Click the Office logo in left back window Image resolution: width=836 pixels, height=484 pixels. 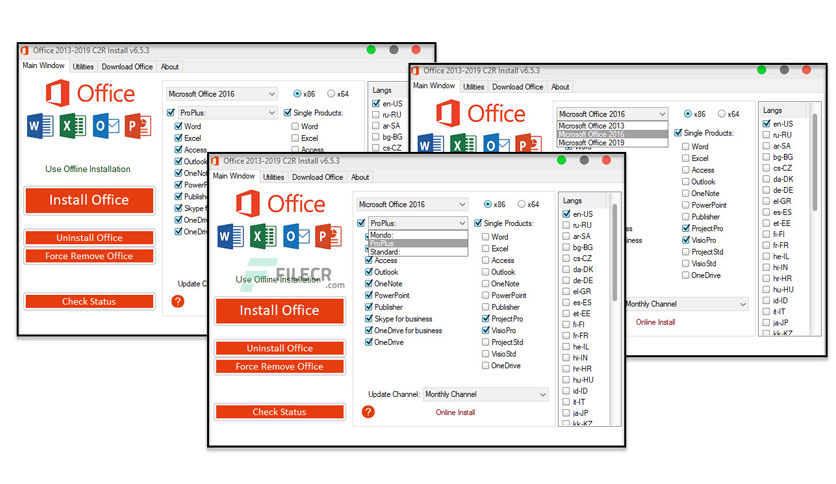point(90,93)
